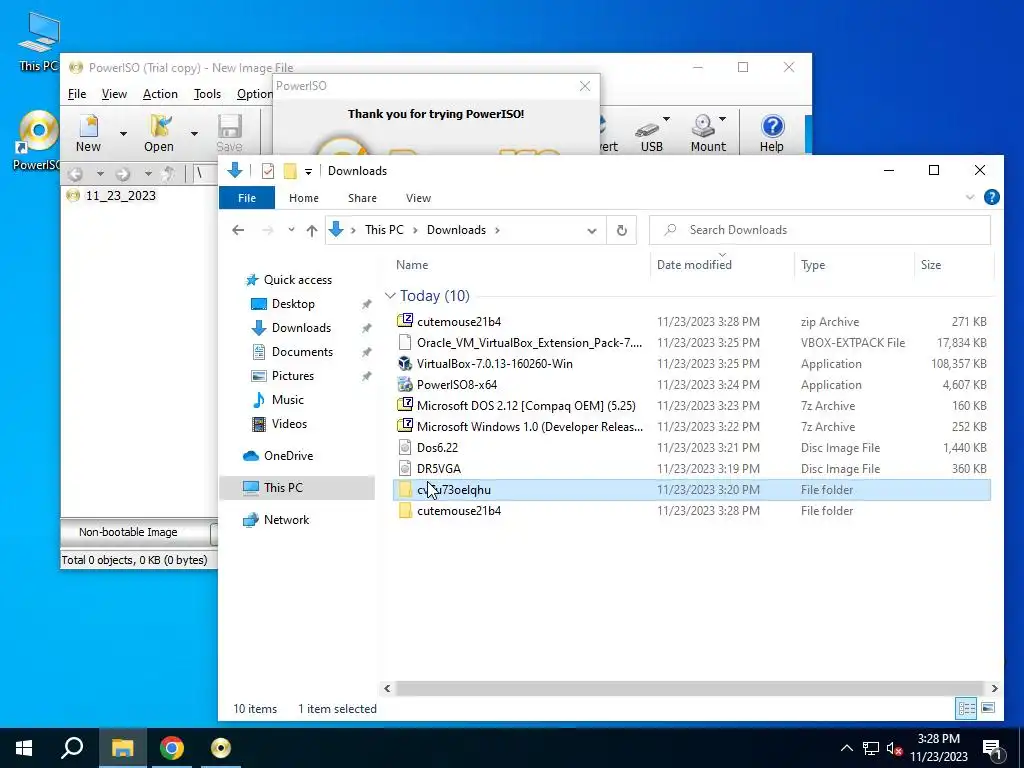The width and height of the screenshot is (1024, 768).
Task: Click the New folder quick access icon
Action: point(290,171)
